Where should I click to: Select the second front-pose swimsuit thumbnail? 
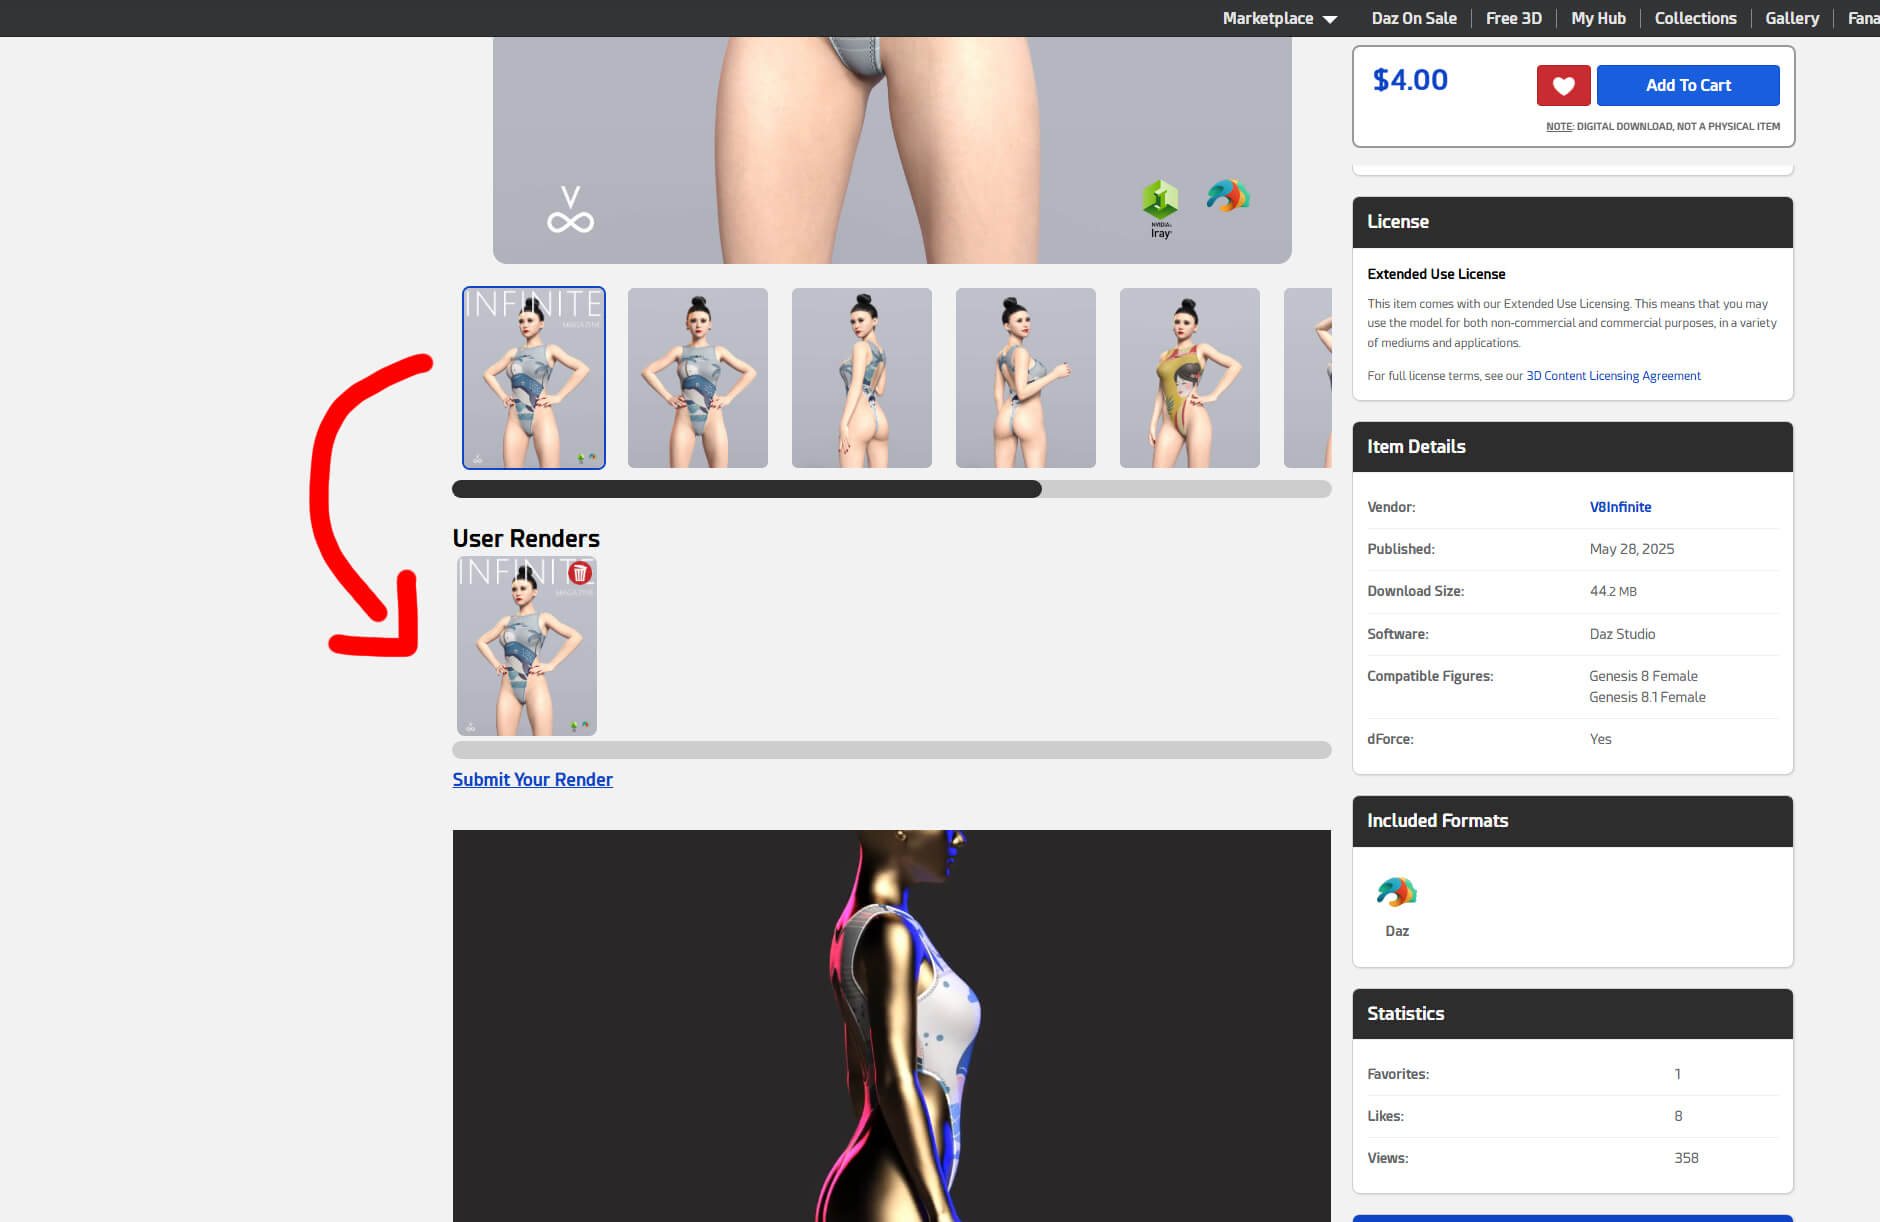(x=698, y=378)
